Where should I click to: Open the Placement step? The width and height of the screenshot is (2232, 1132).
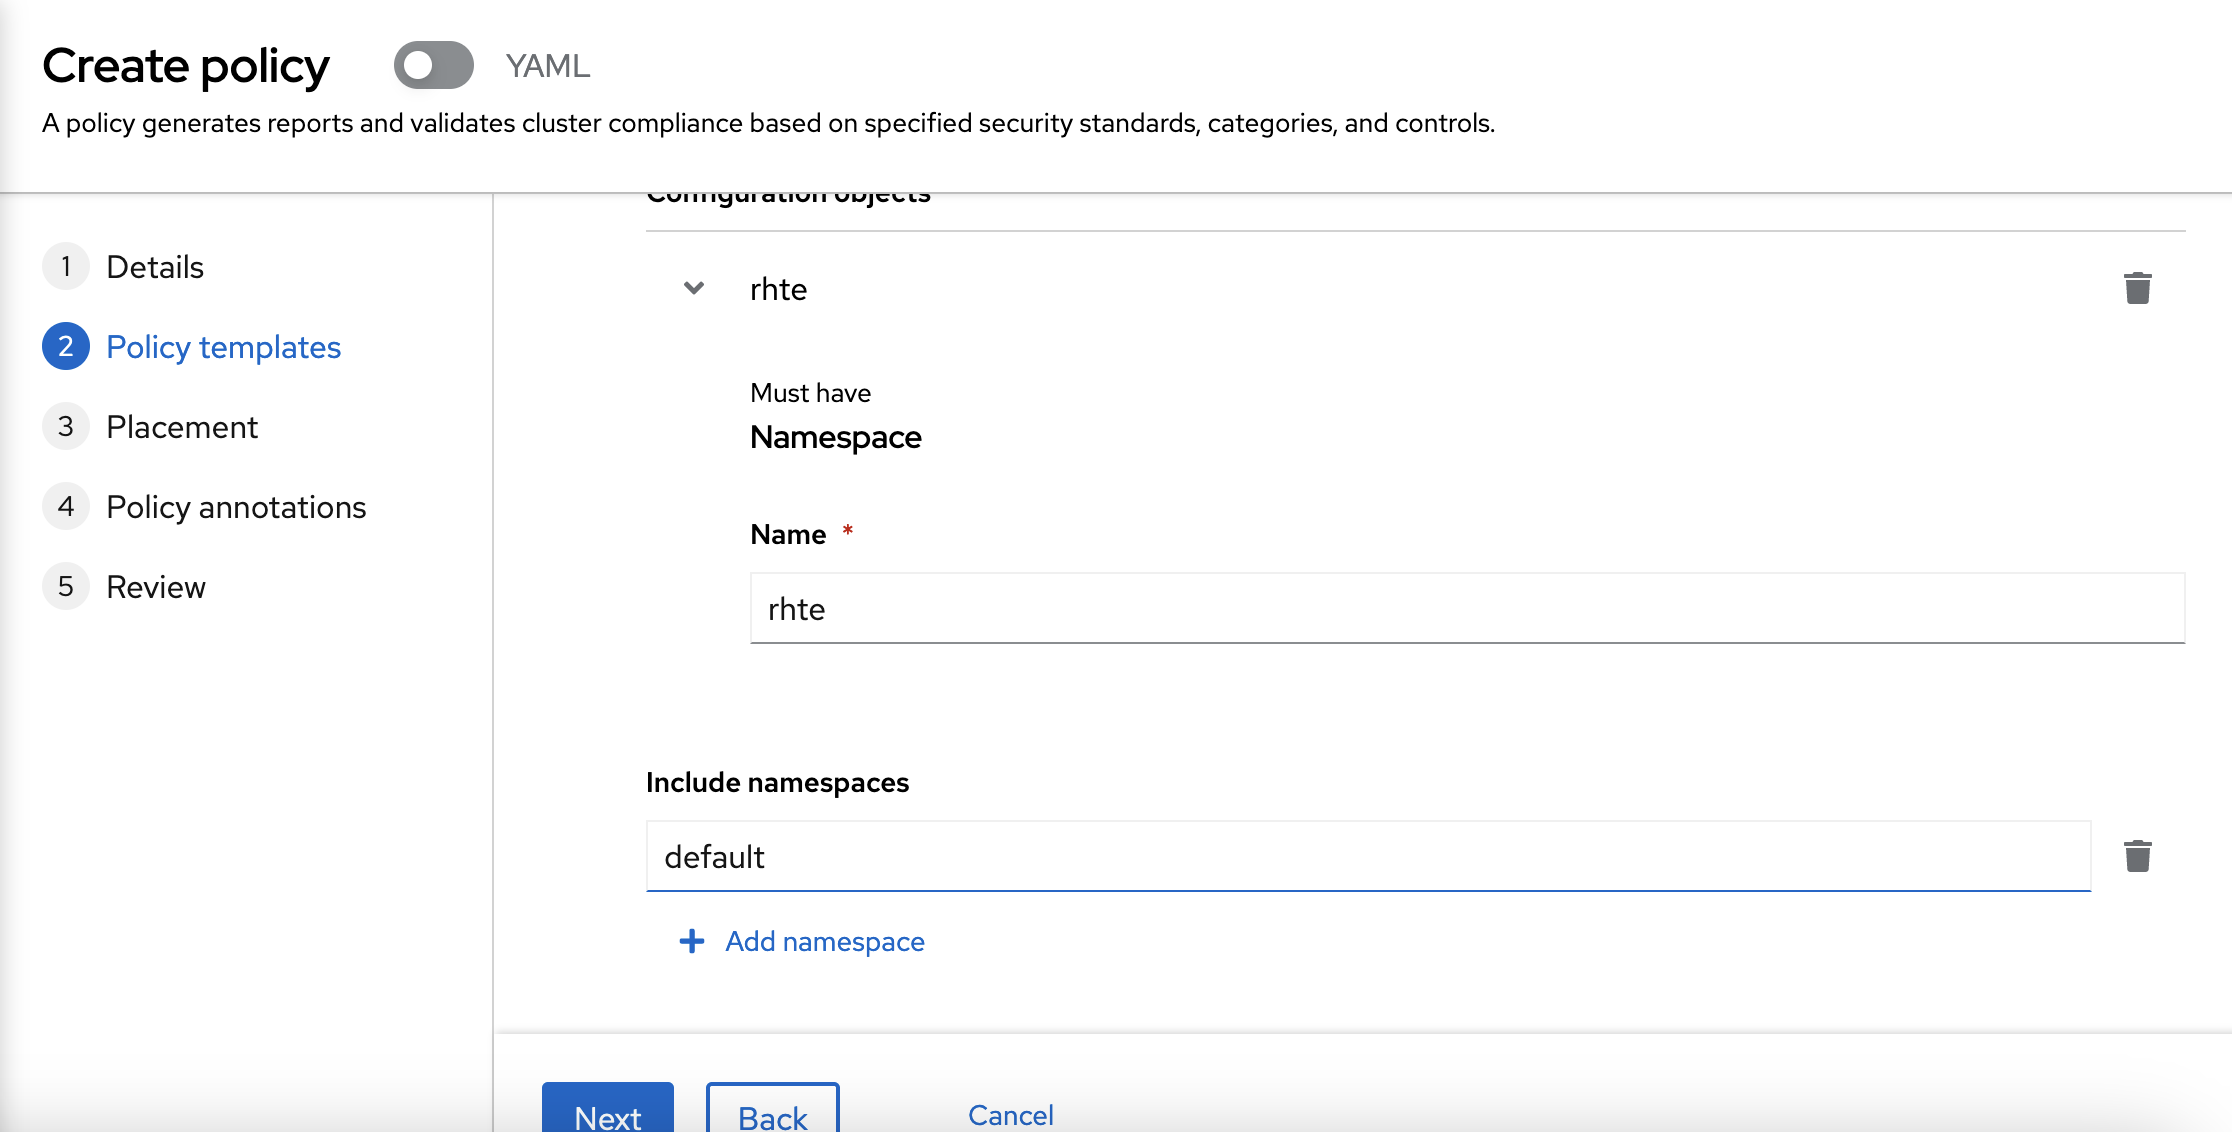pyautogui.click(x=182, y=427)
